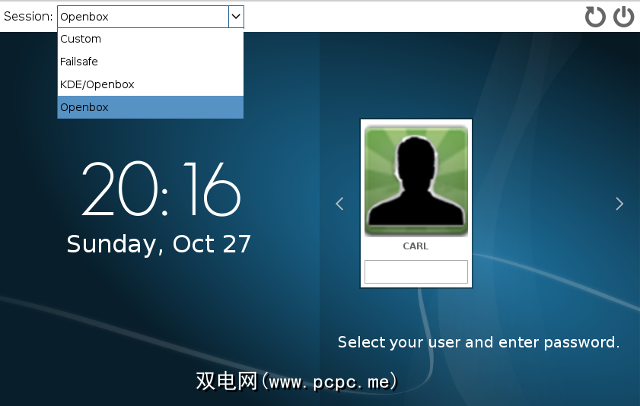Go to previous user with left arrow
640x406 pixels.
pyautogui.click(x=339, y=204)
